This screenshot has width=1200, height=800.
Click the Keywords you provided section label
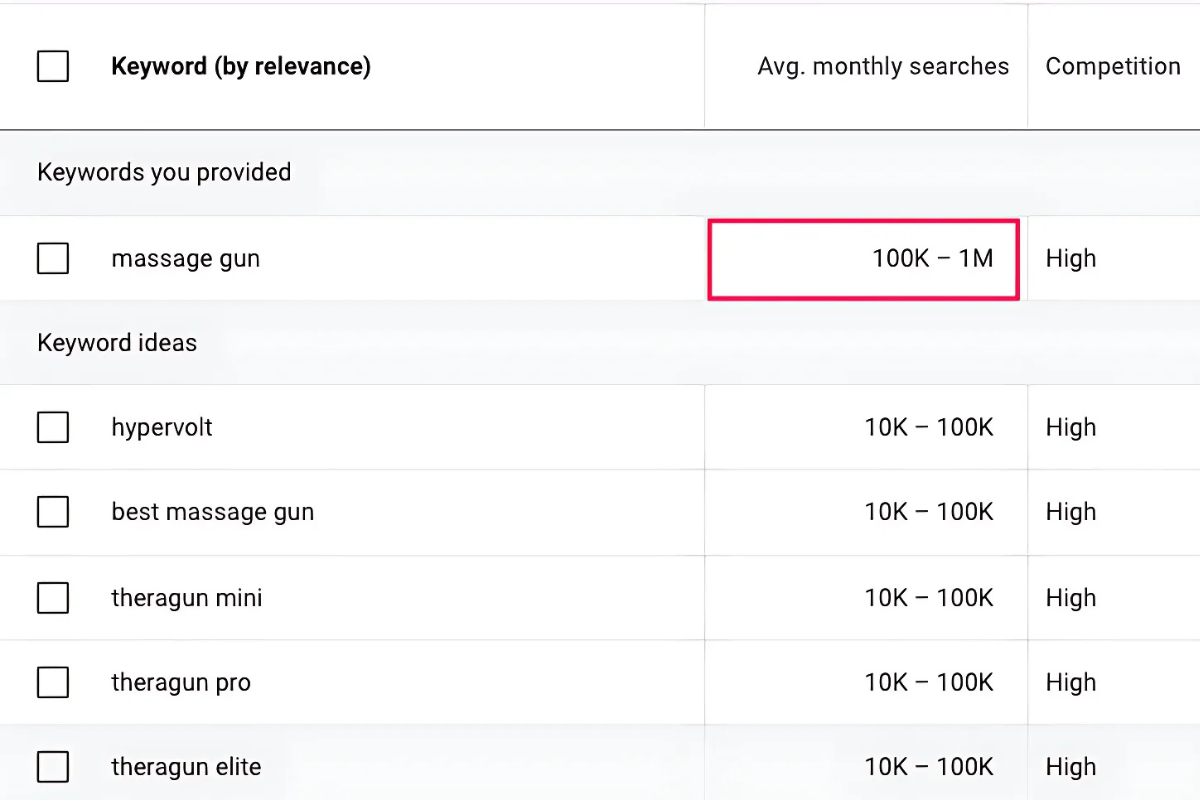point(164,172)
